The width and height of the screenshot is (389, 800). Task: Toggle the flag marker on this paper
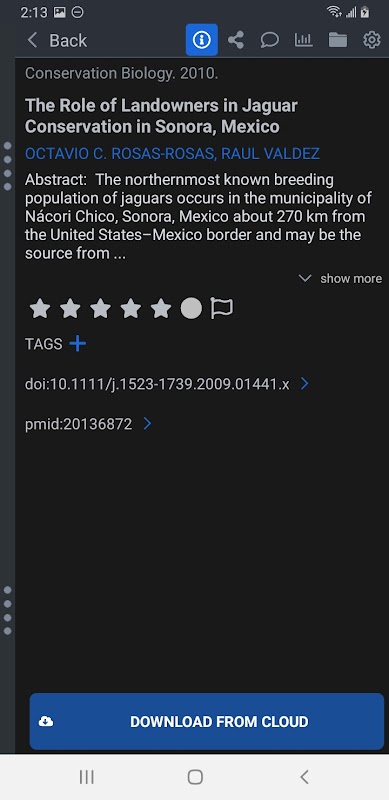click(222, 309)
